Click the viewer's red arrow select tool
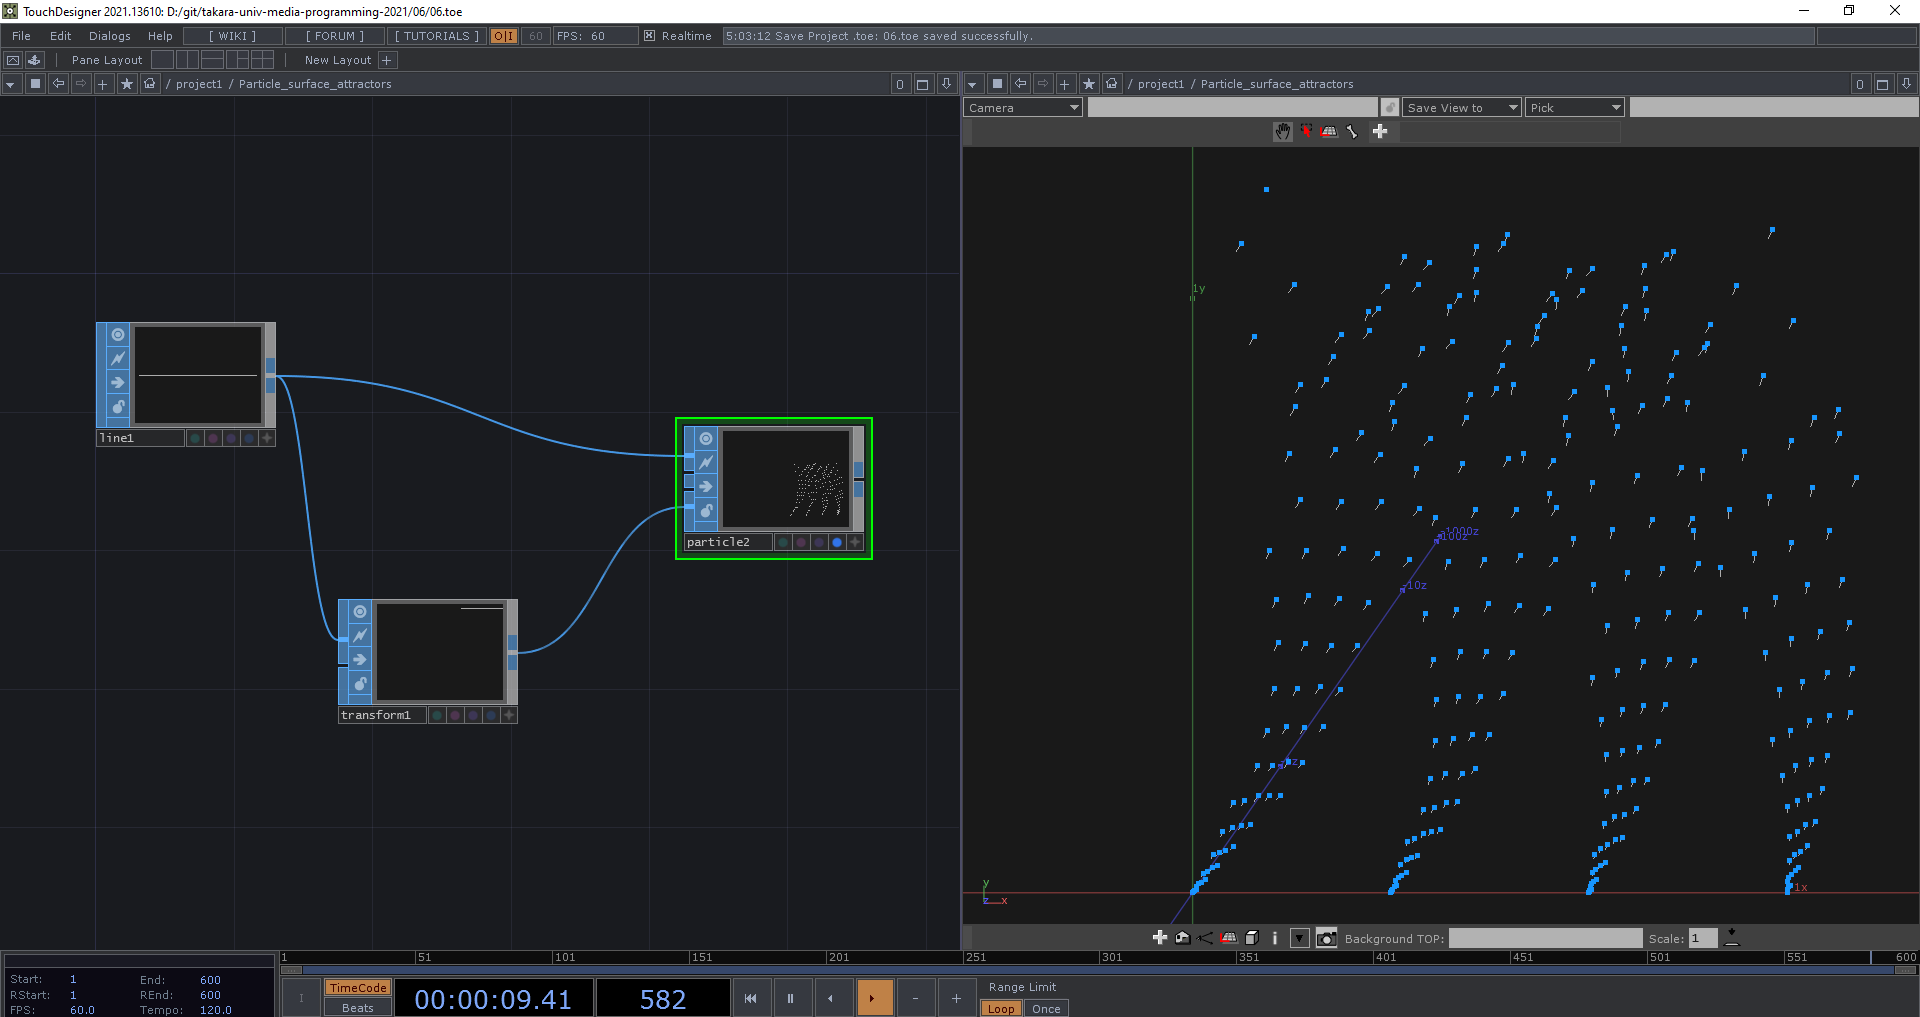This screenshot has width=1920, height=1017. click(1306, 132)
